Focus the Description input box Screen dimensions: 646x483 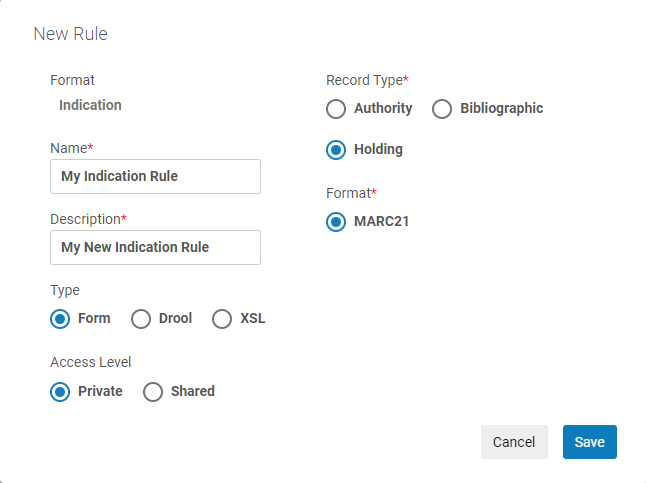click(x=155, y=247)
